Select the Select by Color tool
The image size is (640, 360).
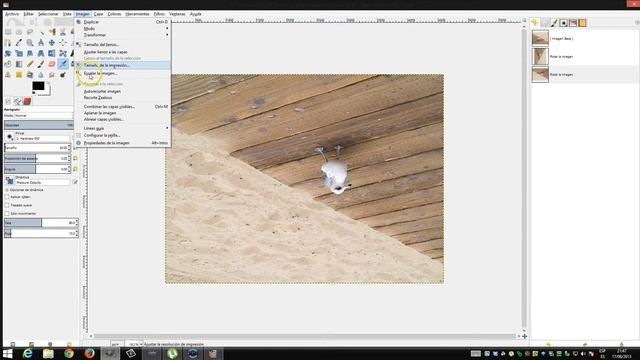click(x=52, y=32)
